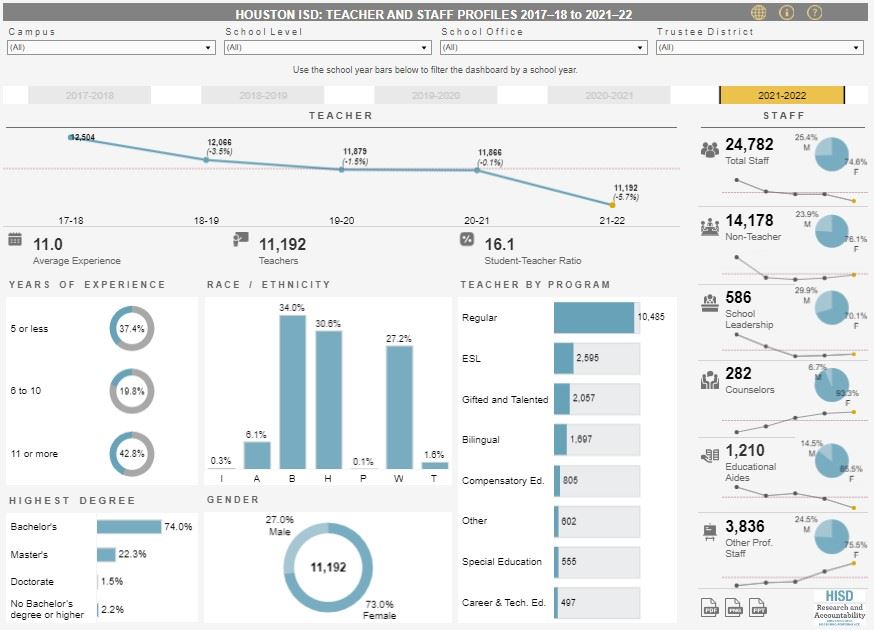Viewport: 874px width, 630px height.
Task: Click the Gifted and Talented program bar
Action: tap(562, 399)
